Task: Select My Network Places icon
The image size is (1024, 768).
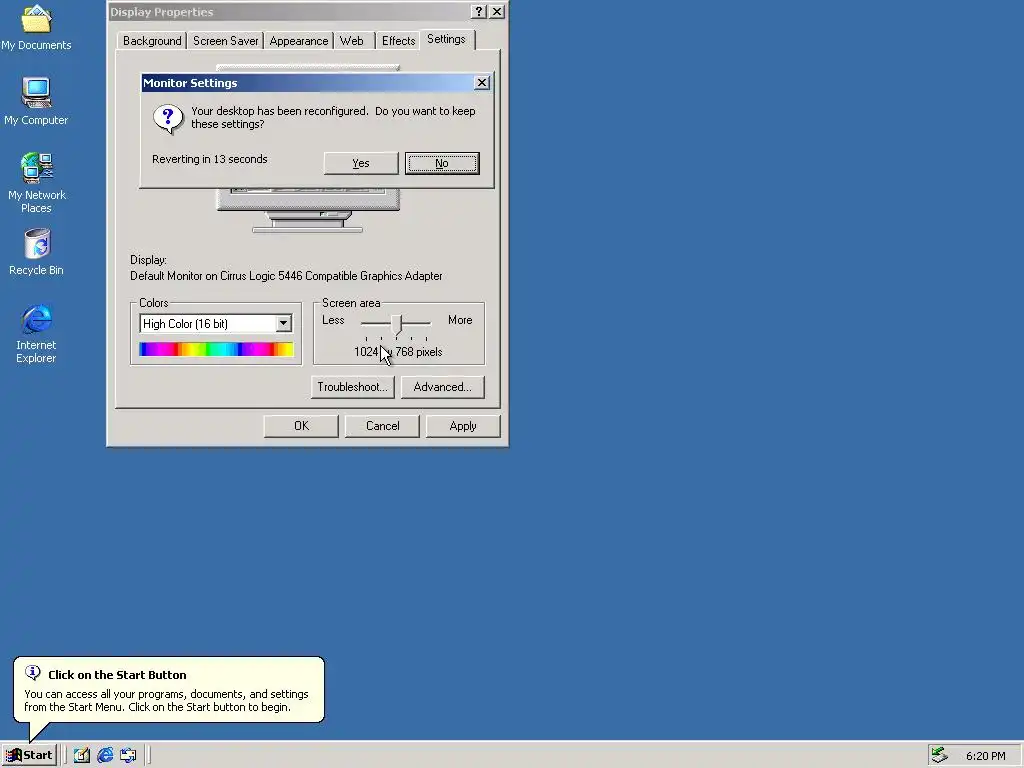Action: click(37, 183)
